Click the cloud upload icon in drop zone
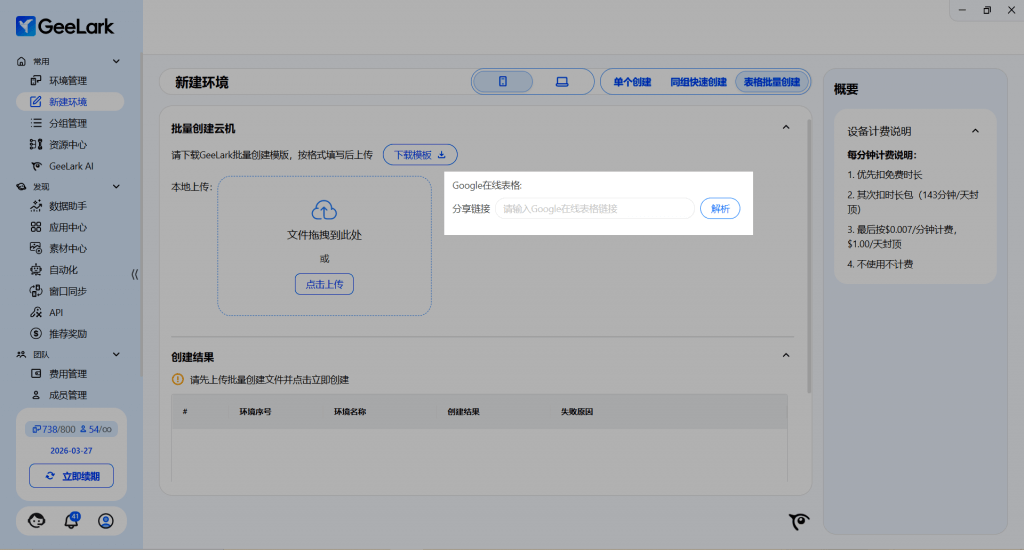The height and width of the screenshot is (550, 1024). pyautogui.click(x=323, y=210)
